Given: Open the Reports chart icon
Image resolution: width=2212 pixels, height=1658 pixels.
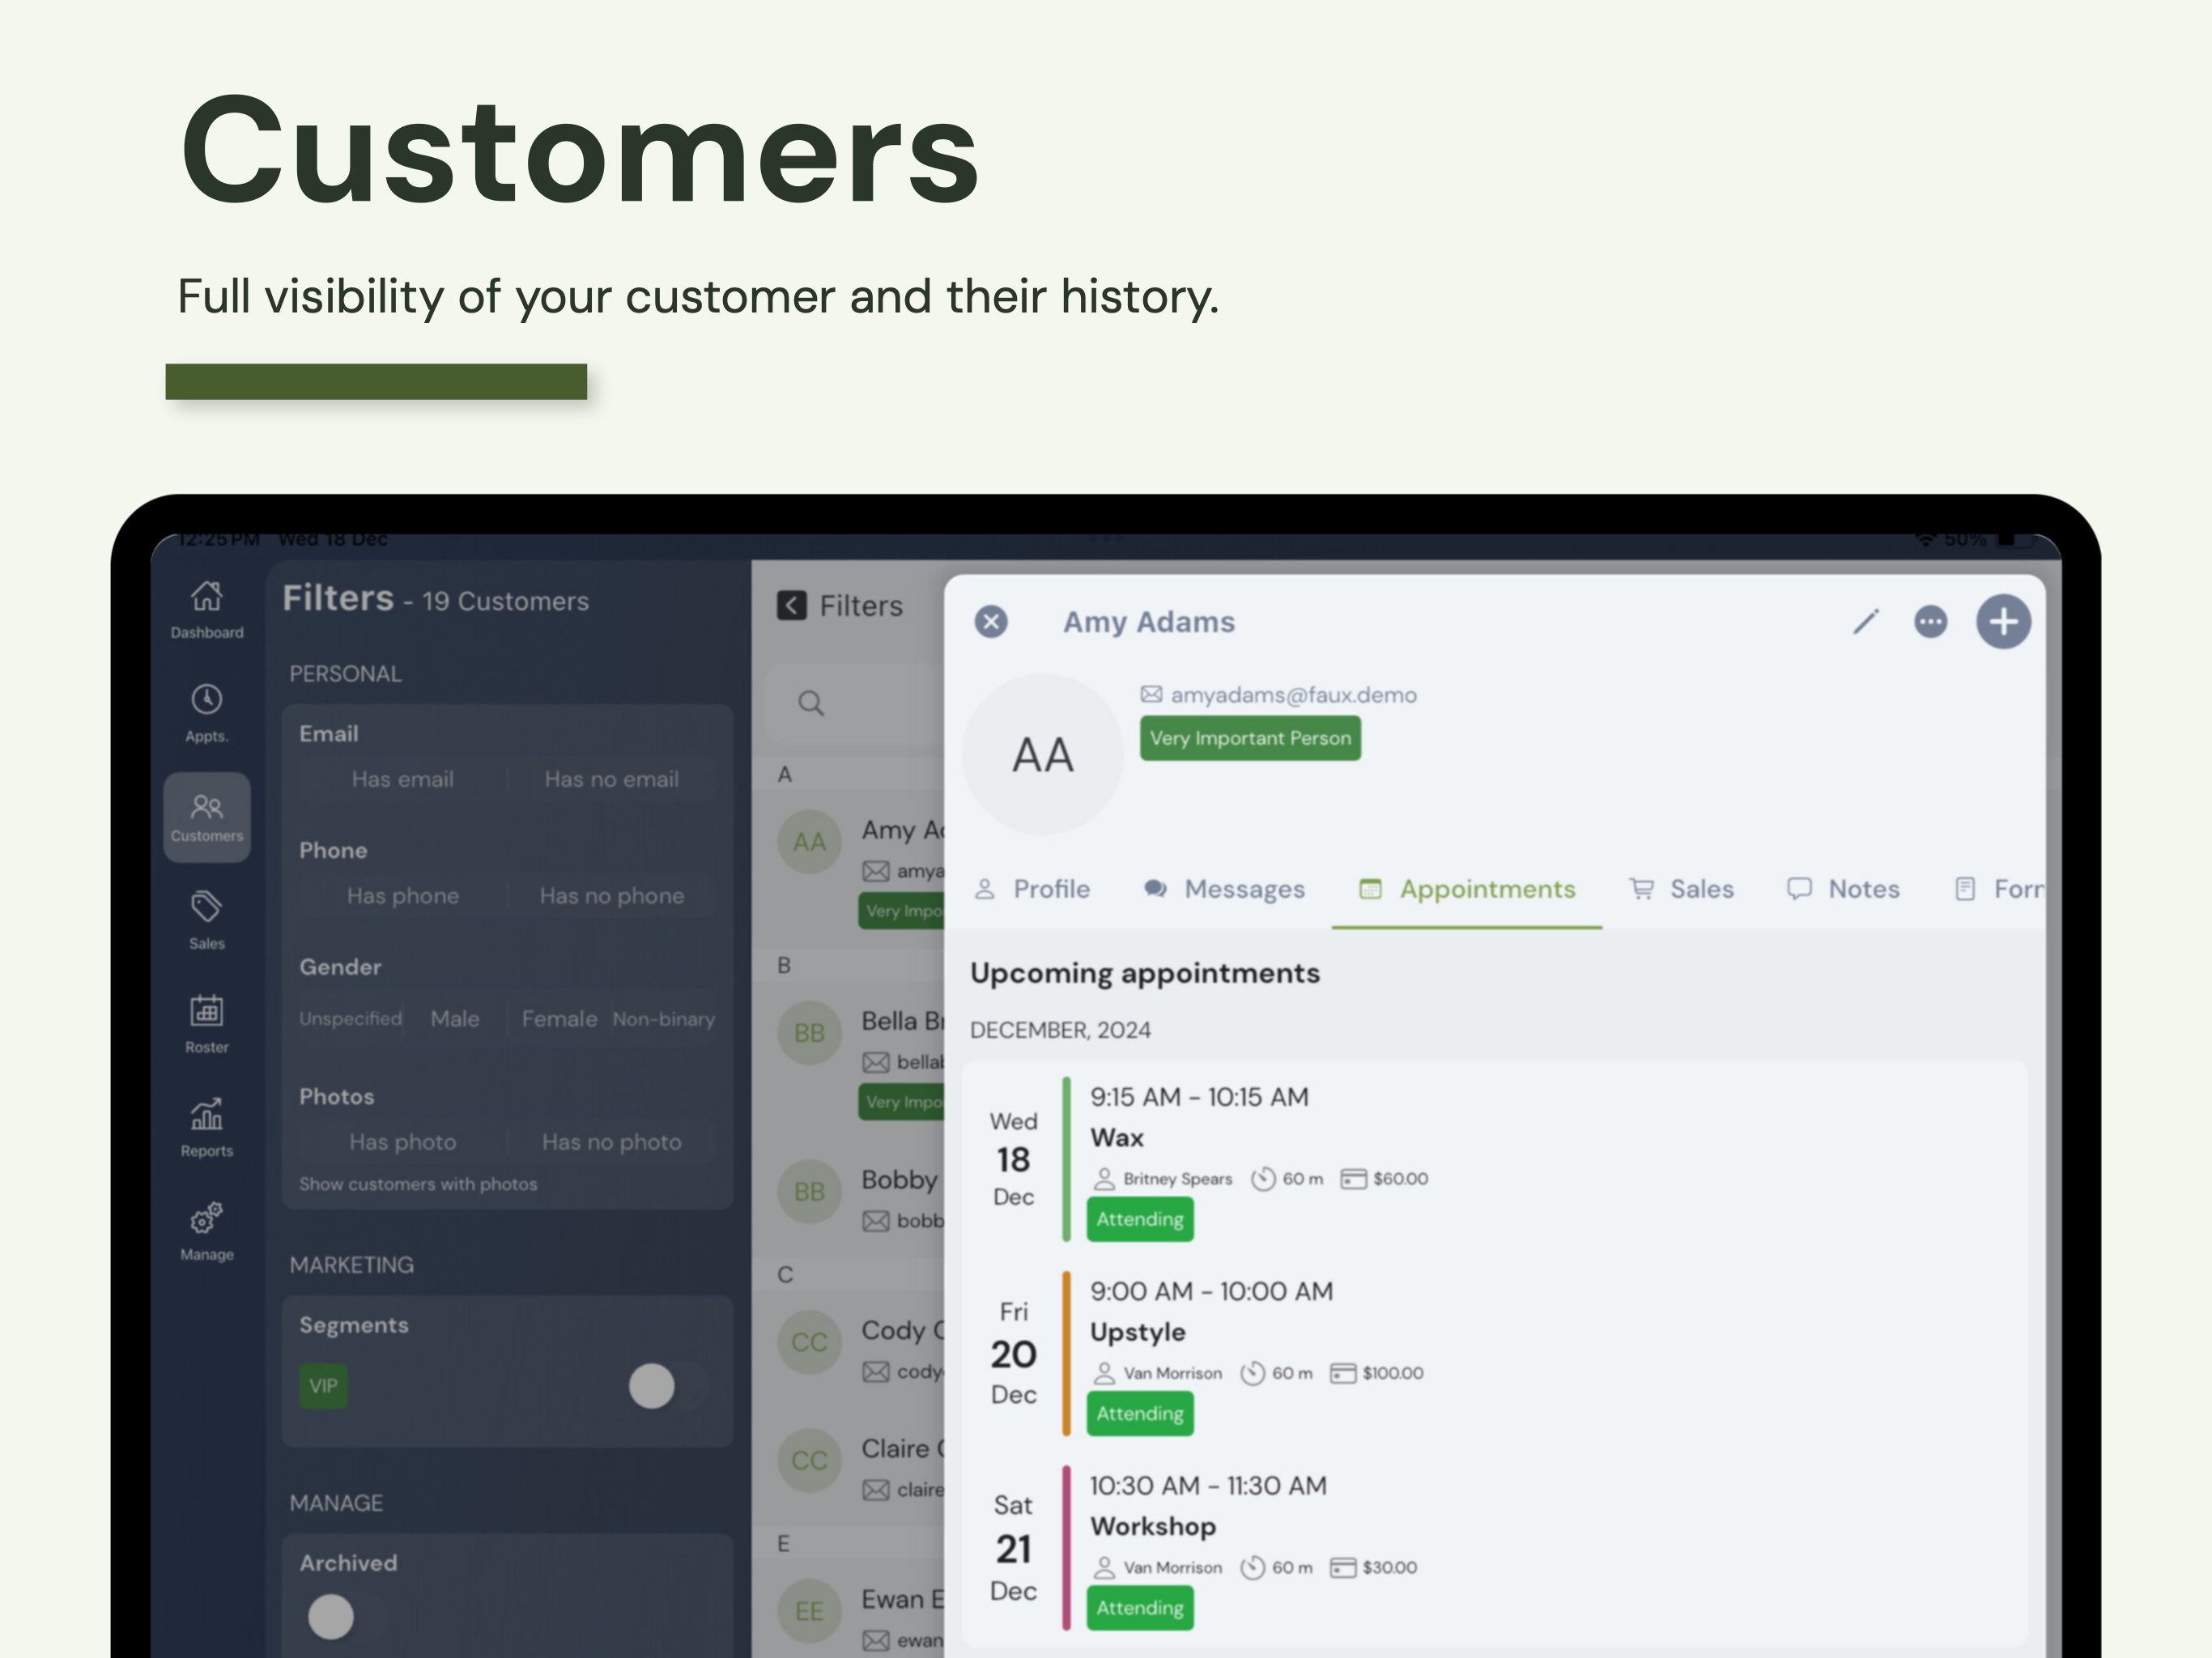Looking at the screenshot, I should 207,1114.
